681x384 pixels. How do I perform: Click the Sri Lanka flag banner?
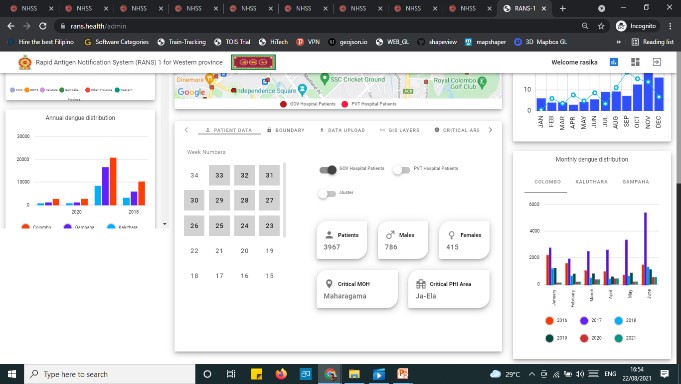(253, 62)
